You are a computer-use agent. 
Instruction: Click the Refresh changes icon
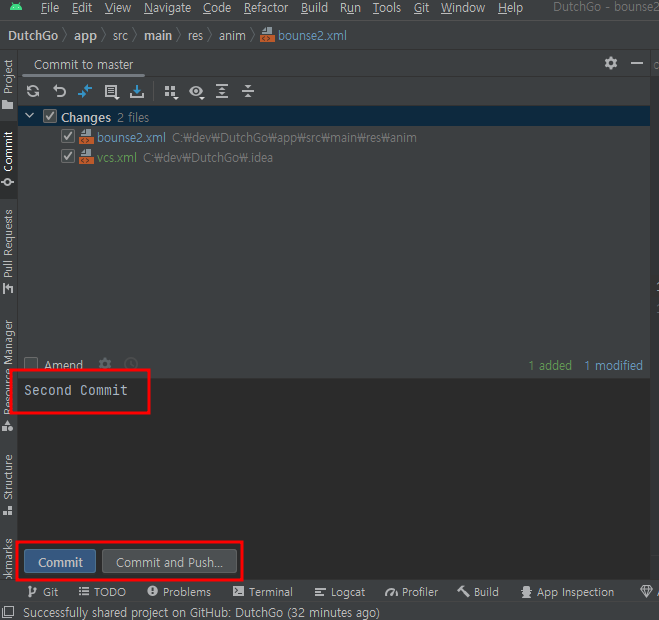point(33,91)
